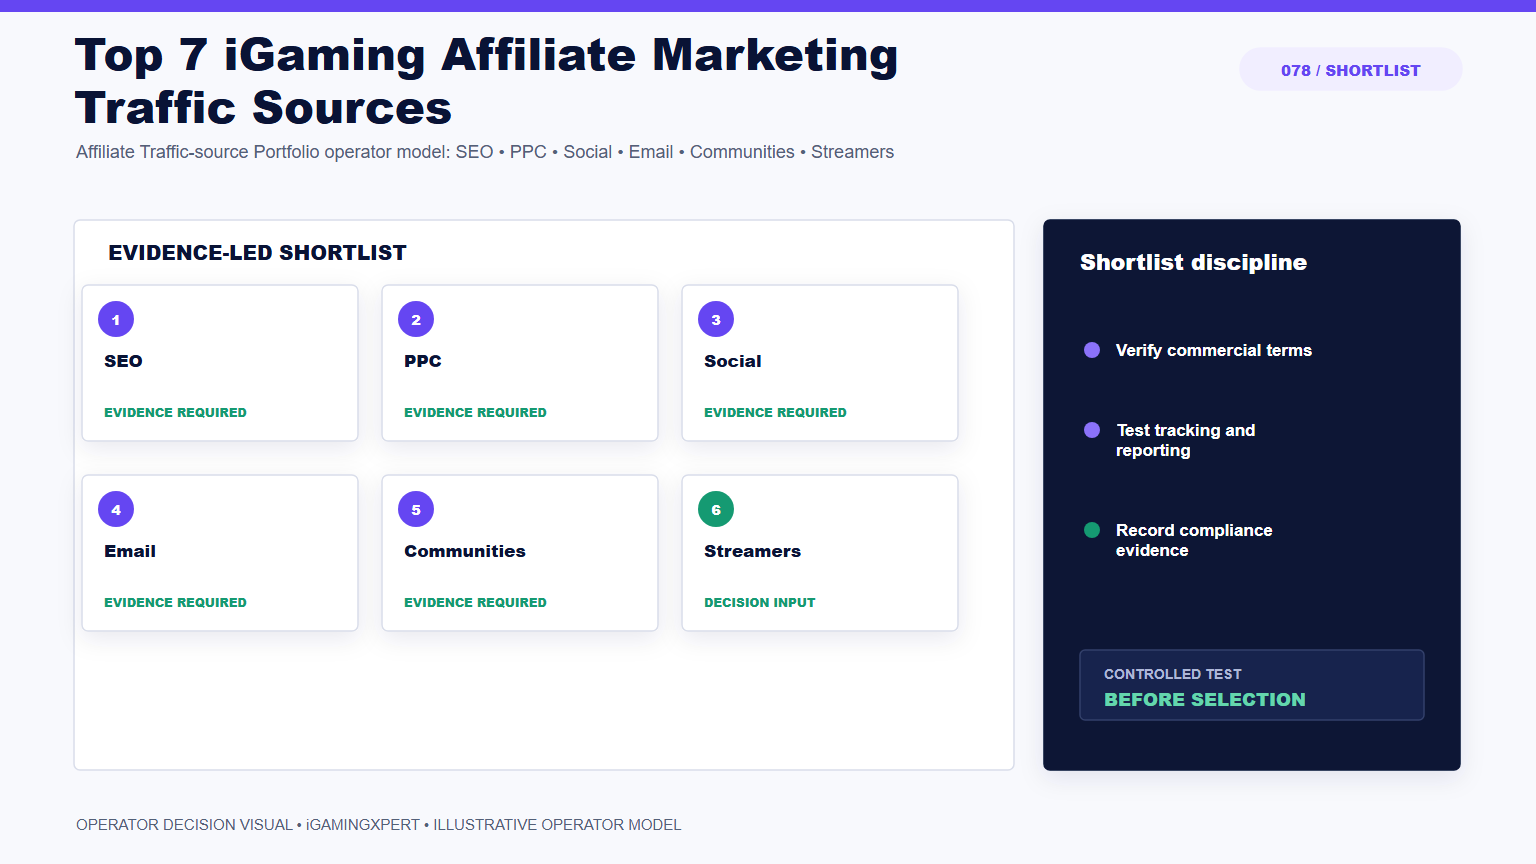Viewport: 1536px width, 864px height.
Task: Click the purple bullet beside Test tracking
Action: 1092,430
